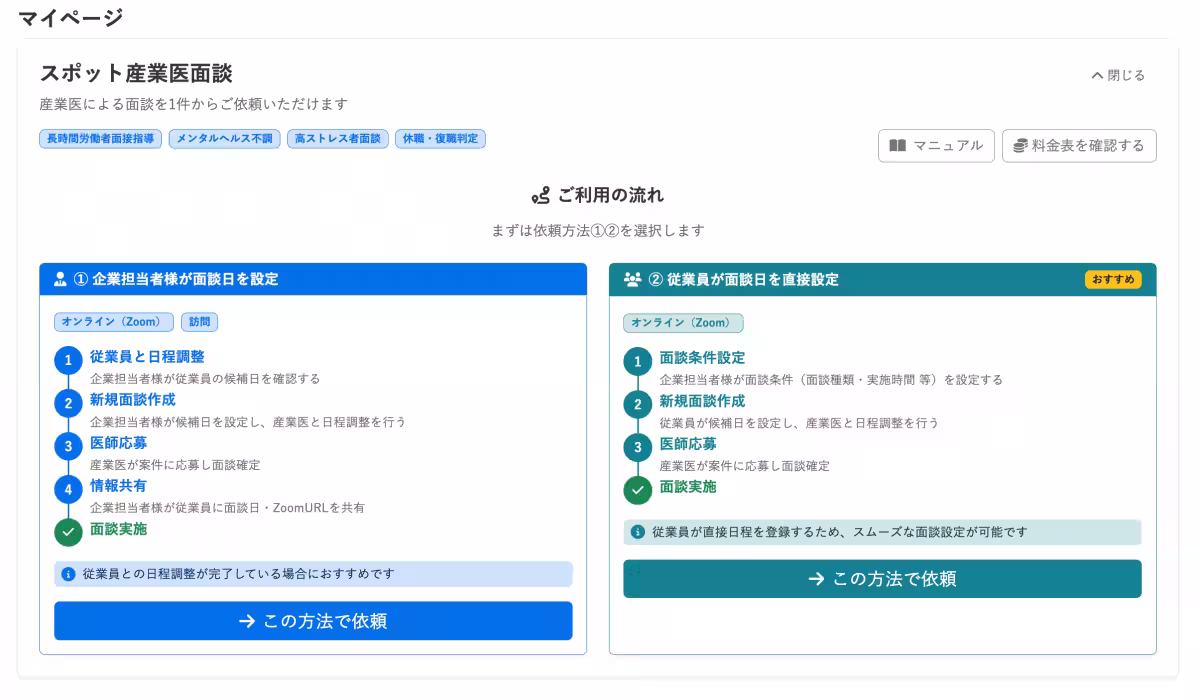Screen dimensions: 1200x700
Task: Open the pricing via 料金表を確認する button
Action: coord(1079,145)
